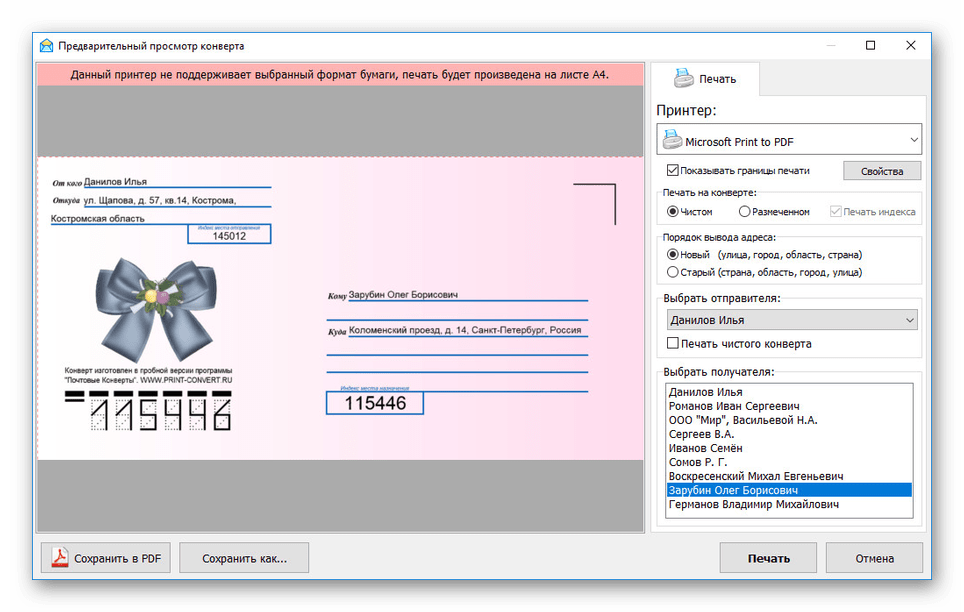
Task: Click 'Сохранить как...' button
Action: point(244,558)
